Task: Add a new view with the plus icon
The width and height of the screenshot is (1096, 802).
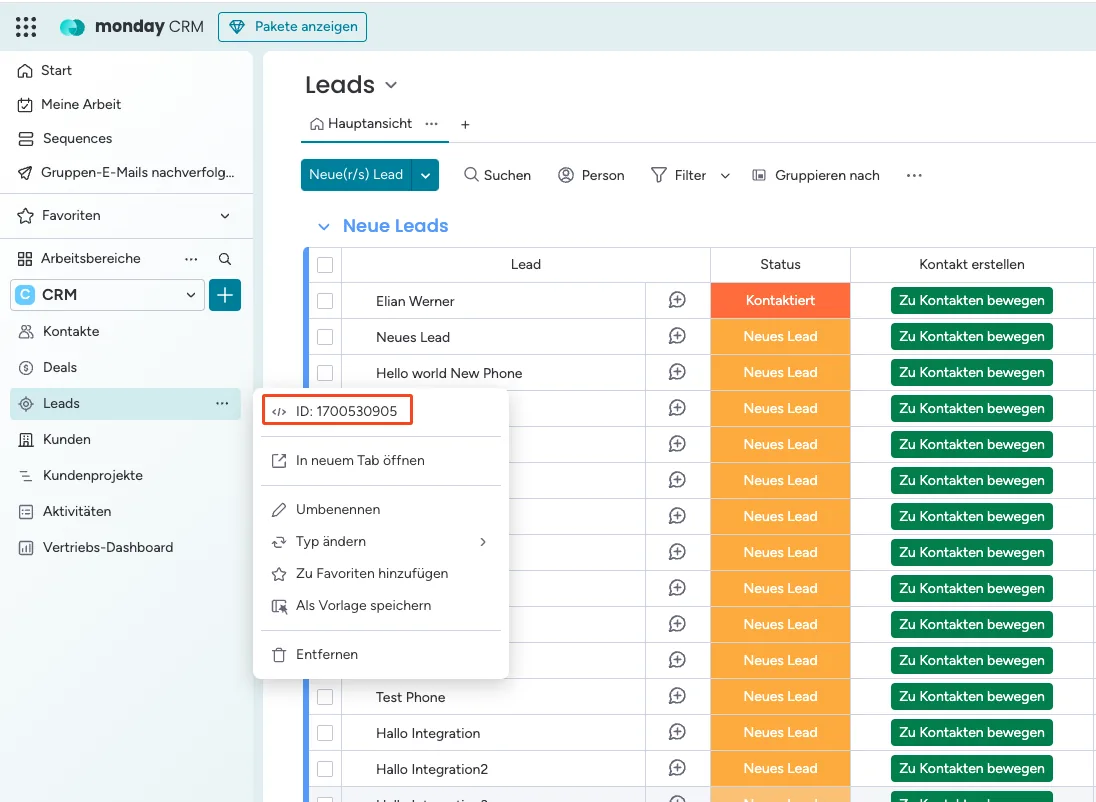Action: (x=465, y=124)
